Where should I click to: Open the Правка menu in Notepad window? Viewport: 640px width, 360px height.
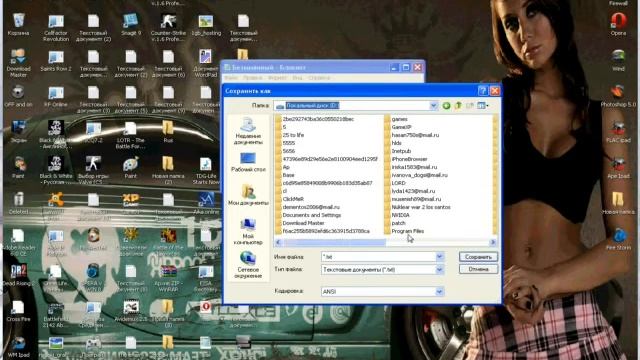point(253,78)
